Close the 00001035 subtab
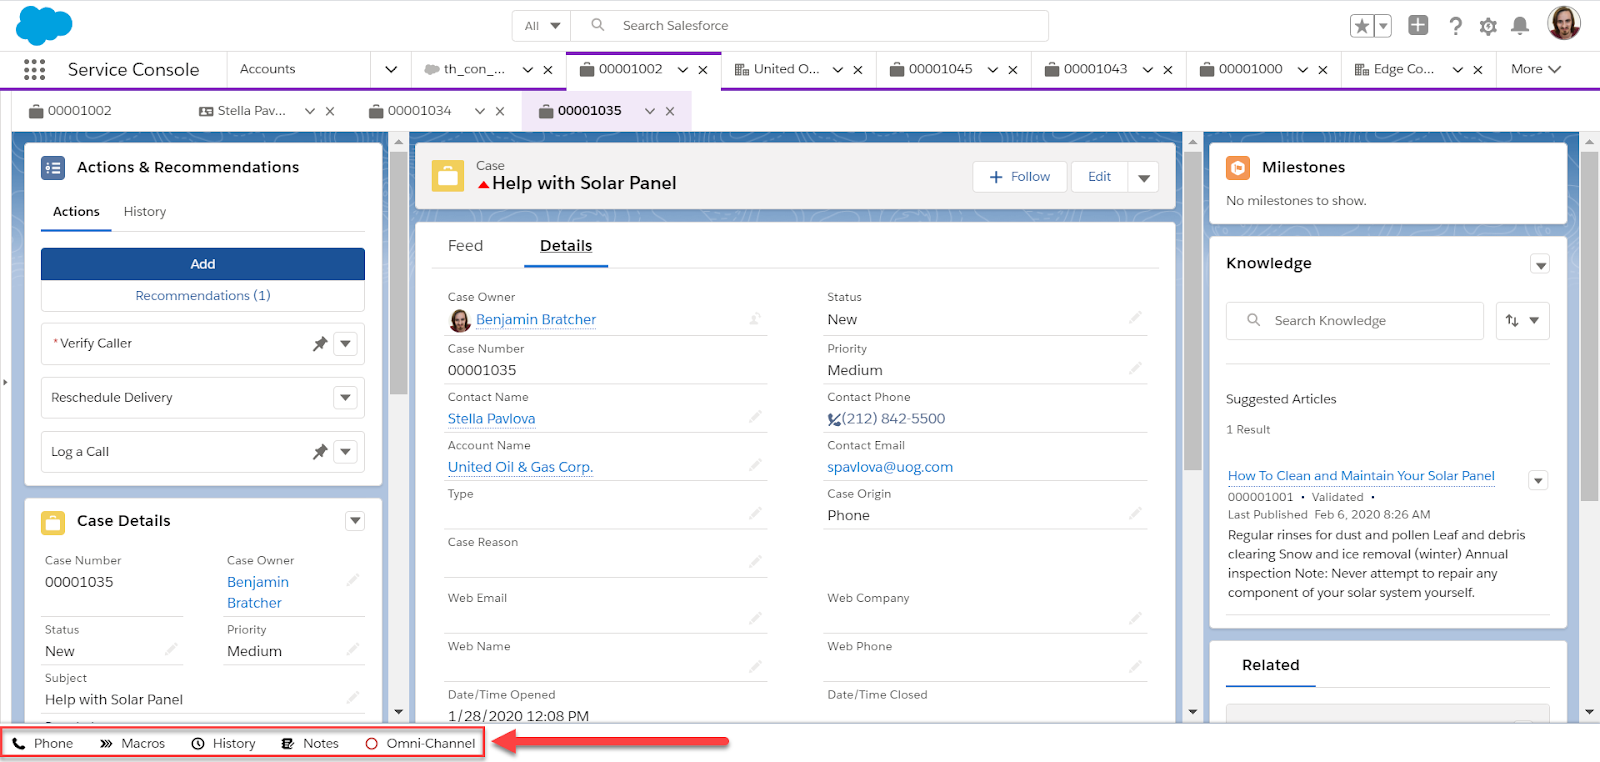The height and width of the screenshot is (762, 1600). coord(670,111)
